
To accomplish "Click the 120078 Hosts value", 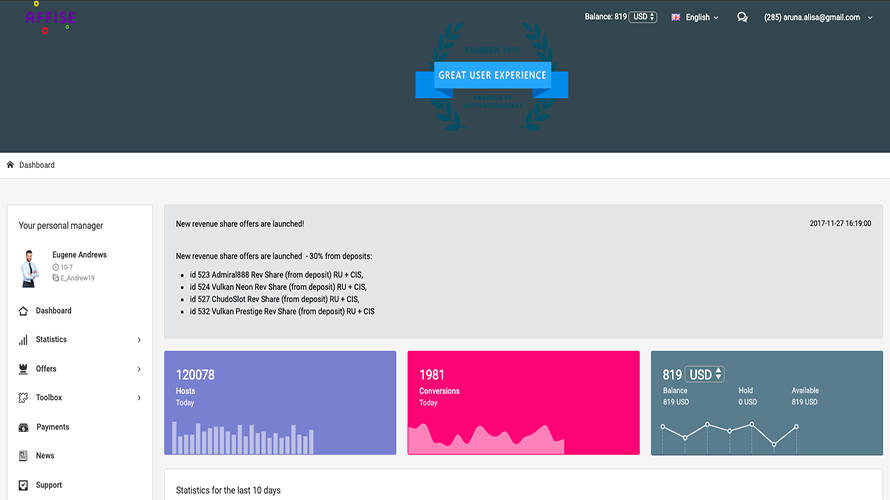I will (x=195, y=375).
